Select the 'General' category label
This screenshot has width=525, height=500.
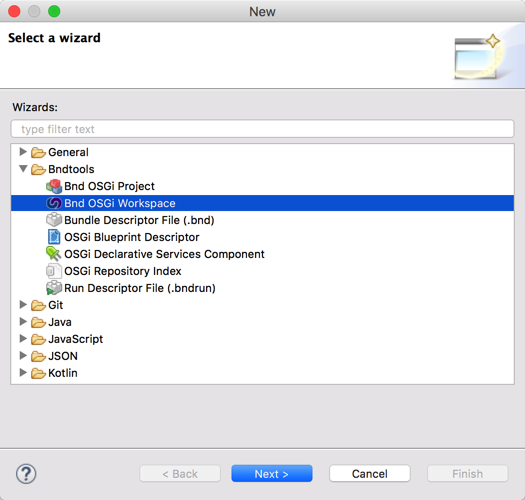(68, 152)
